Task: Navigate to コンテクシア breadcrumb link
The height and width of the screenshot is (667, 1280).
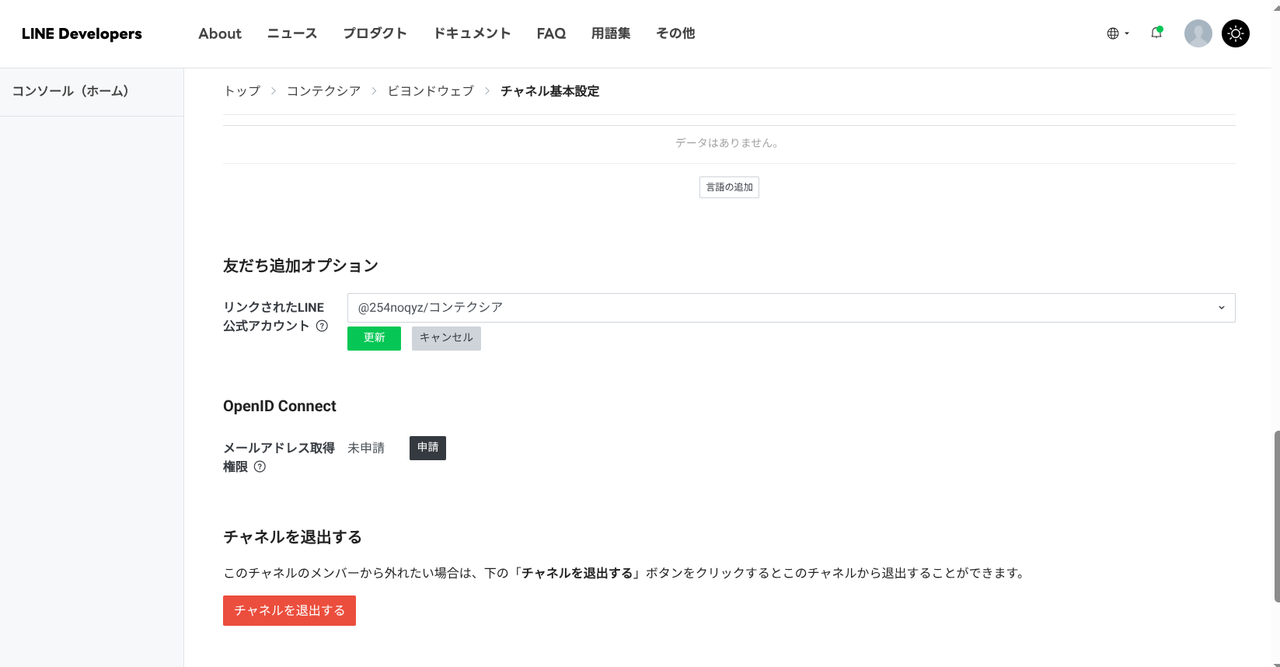Action: click(x=323, y=91)
